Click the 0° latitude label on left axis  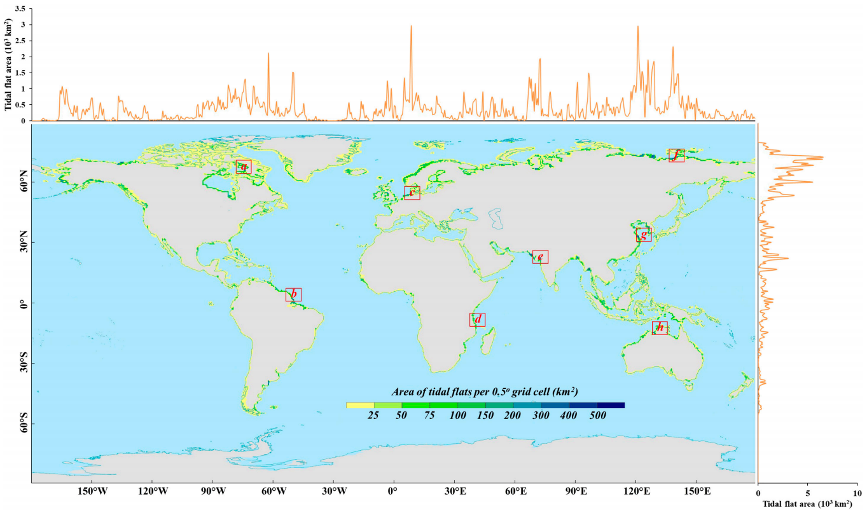[x=20, y=304]
